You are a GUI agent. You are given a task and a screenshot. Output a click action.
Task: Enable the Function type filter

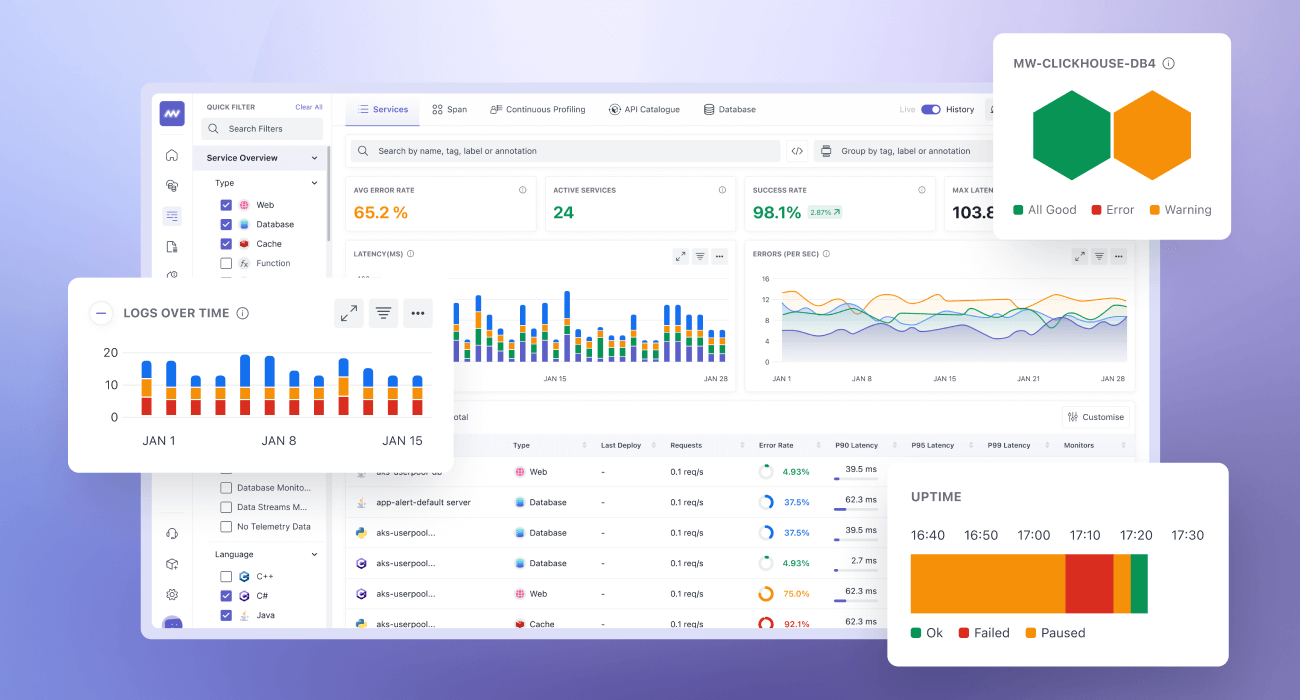point(224,263)
